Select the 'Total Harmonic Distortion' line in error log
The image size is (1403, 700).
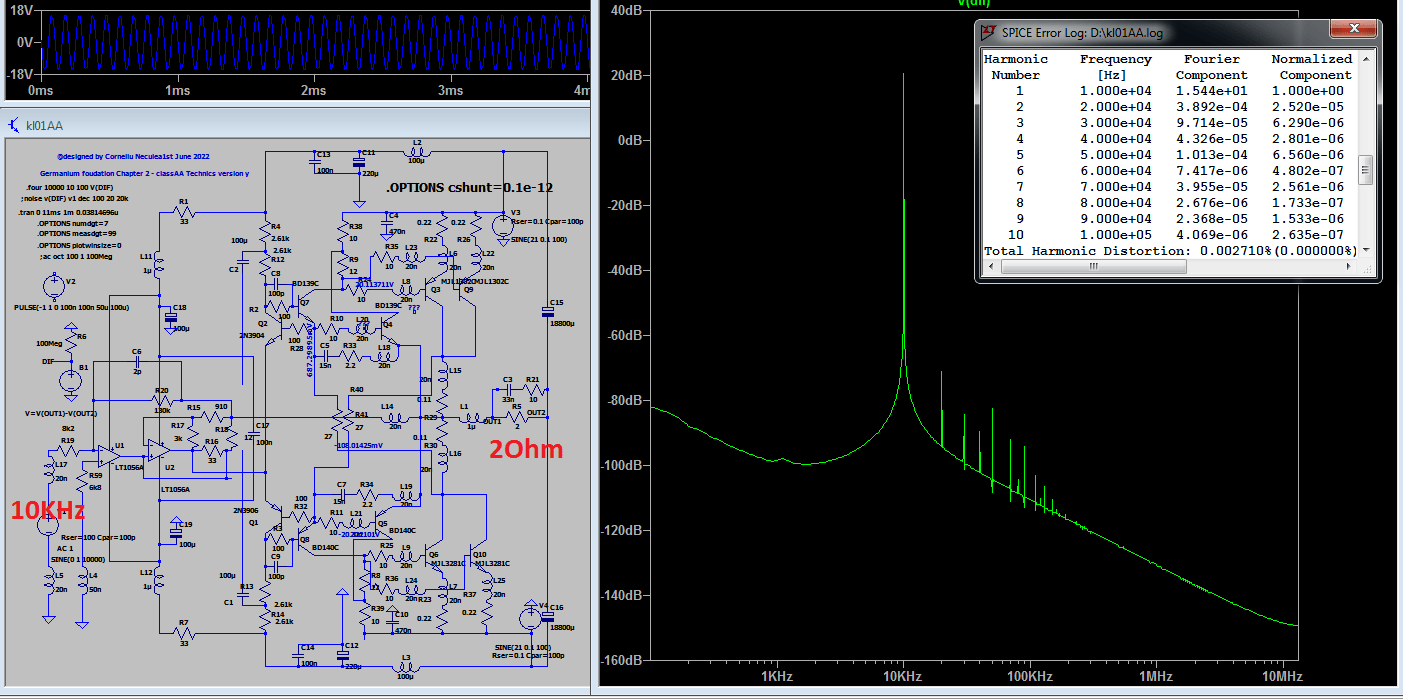pos(1170,251)
